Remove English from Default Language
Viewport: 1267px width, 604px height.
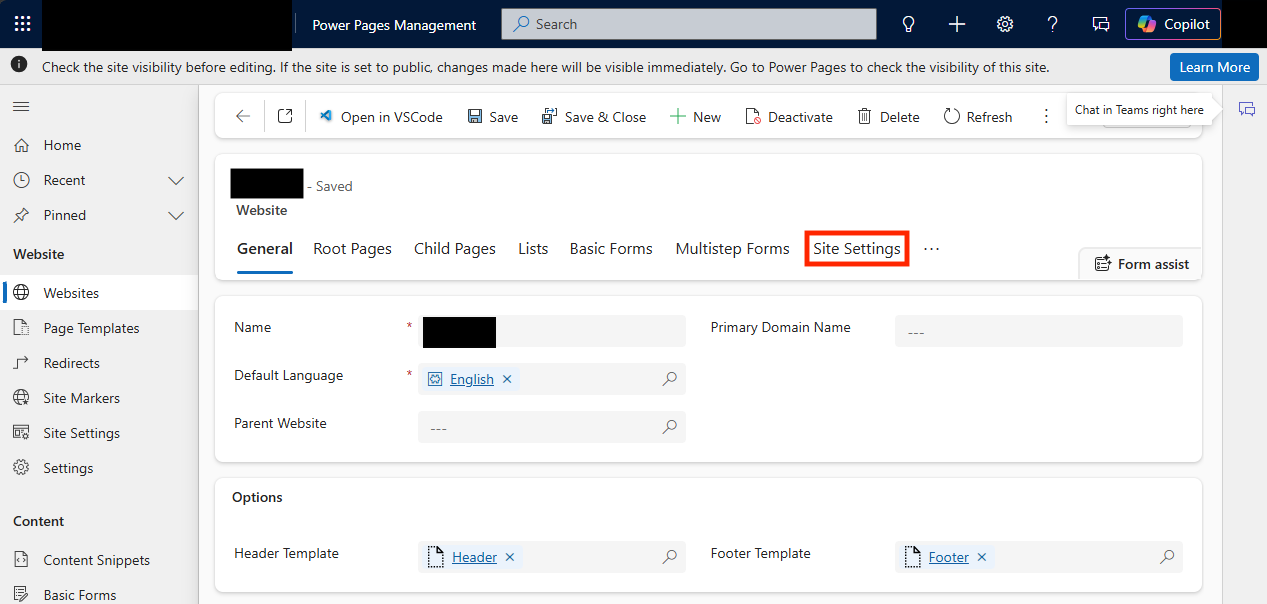507,379
